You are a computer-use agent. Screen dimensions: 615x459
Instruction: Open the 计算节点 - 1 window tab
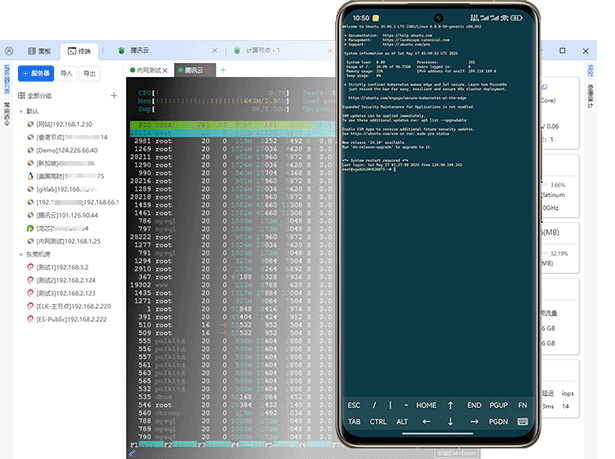[257, 51]
